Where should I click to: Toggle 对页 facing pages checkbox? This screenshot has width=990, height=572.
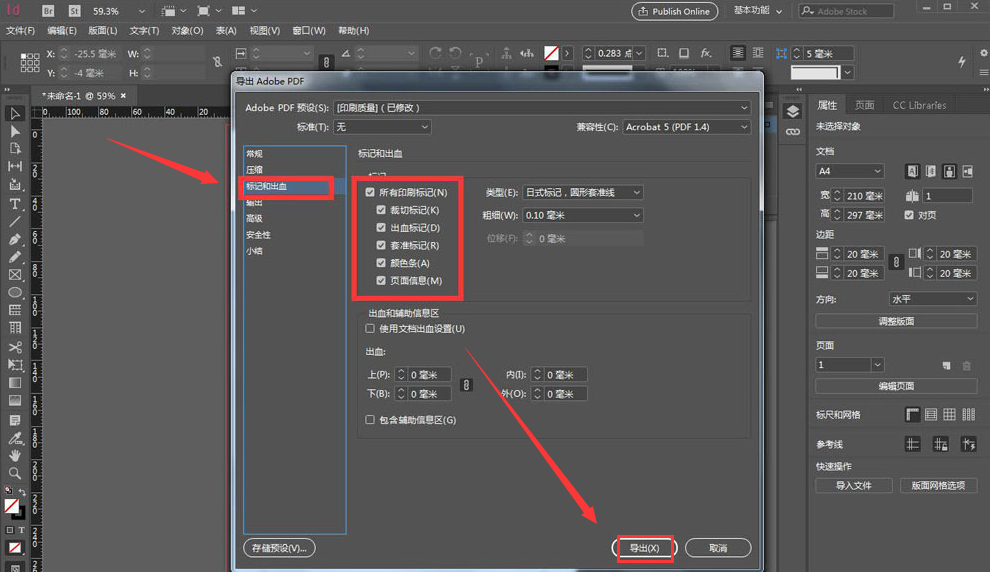pos(909,215)
